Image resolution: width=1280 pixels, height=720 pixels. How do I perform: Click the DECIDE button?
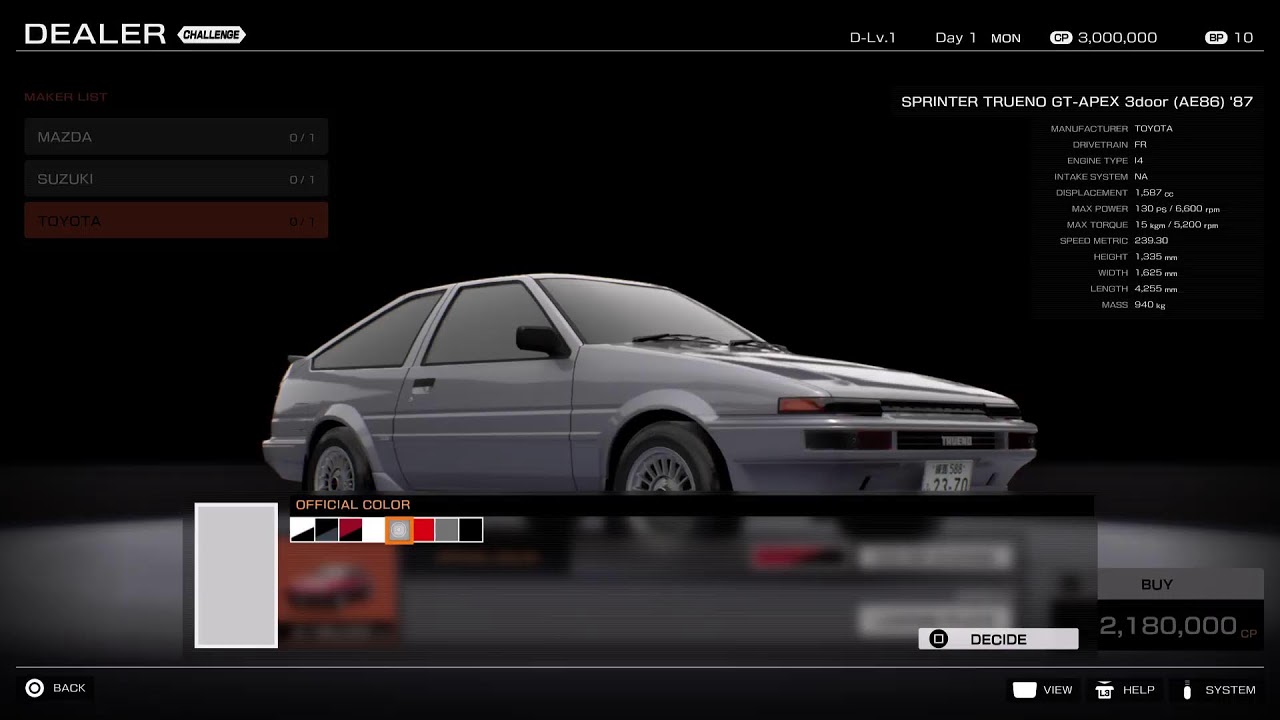point(998,639)
